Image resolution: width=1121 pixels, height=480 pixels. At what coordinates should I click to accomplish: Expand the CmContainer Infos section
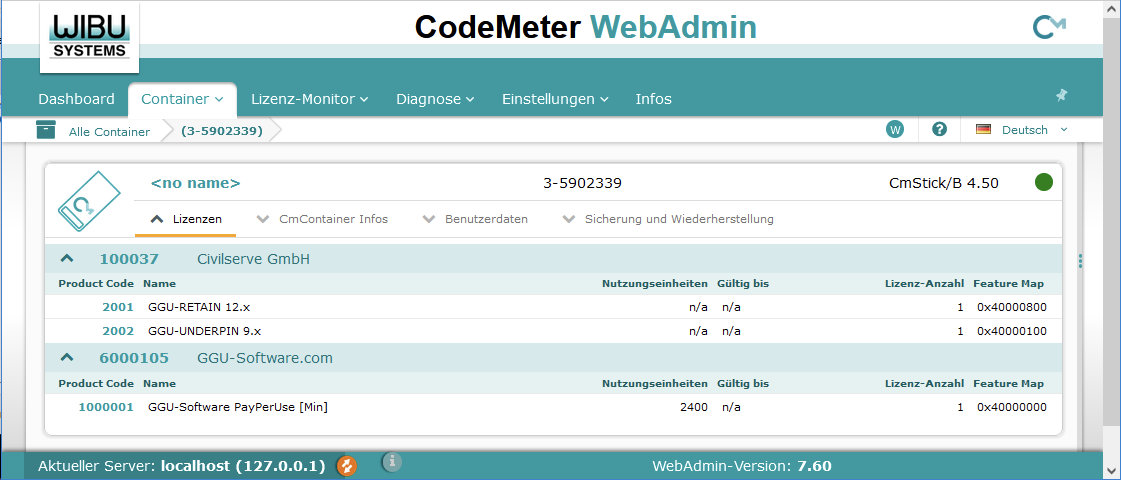pyautogui.click(x=322, y=219)
